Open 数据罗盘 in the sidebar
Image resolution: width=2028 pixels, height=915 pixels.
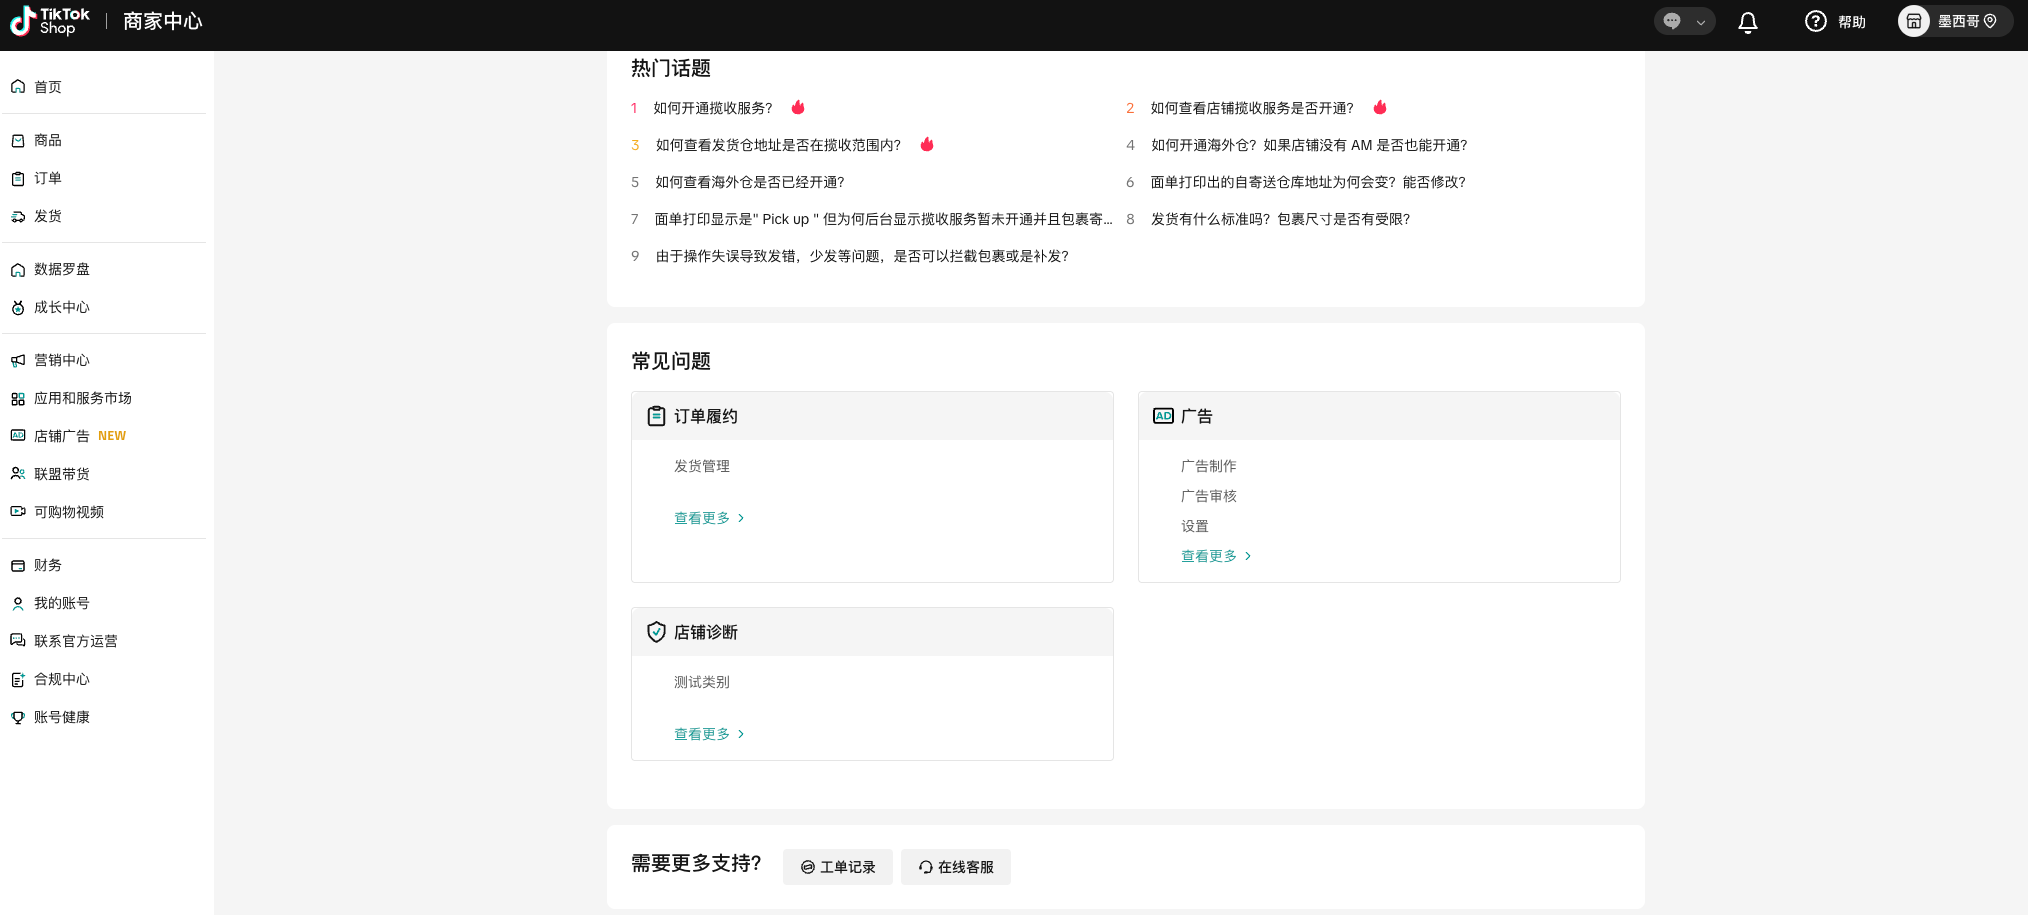point(62,269)
